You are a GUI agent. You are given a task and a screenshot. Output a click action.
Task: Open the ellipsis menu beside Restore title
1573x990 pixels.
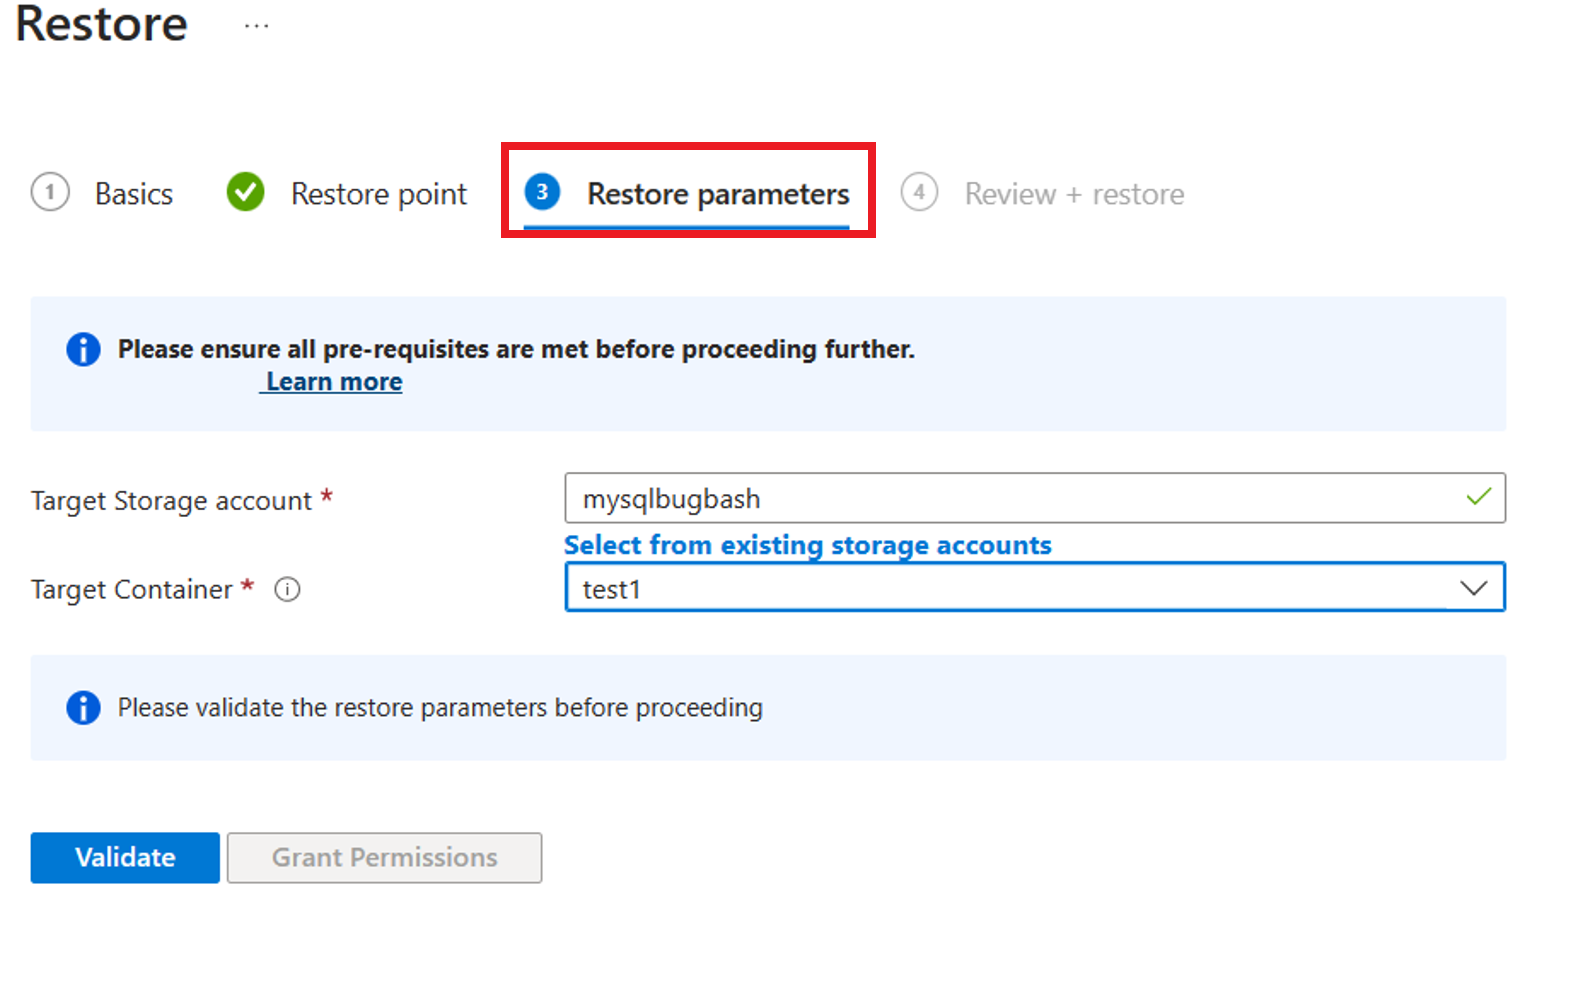(x=257, y=27)
